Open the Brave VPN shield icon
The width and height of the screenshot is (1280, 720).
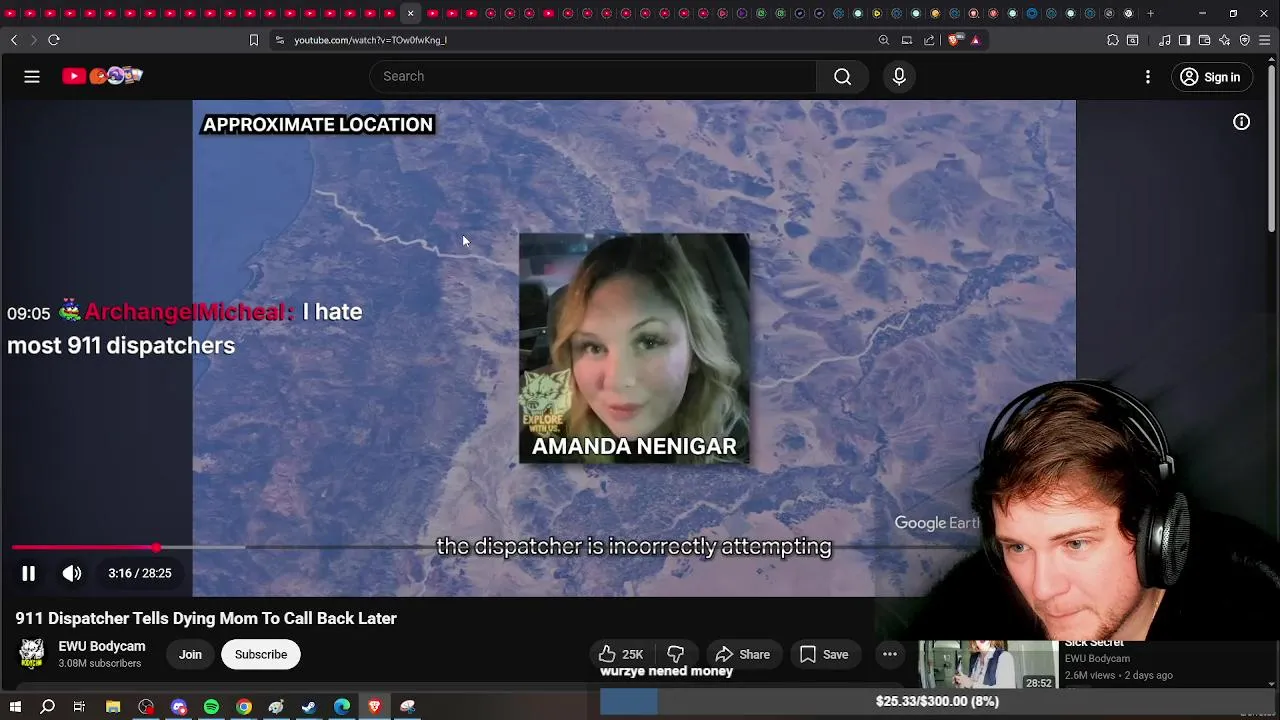(x=1245, y=40)
